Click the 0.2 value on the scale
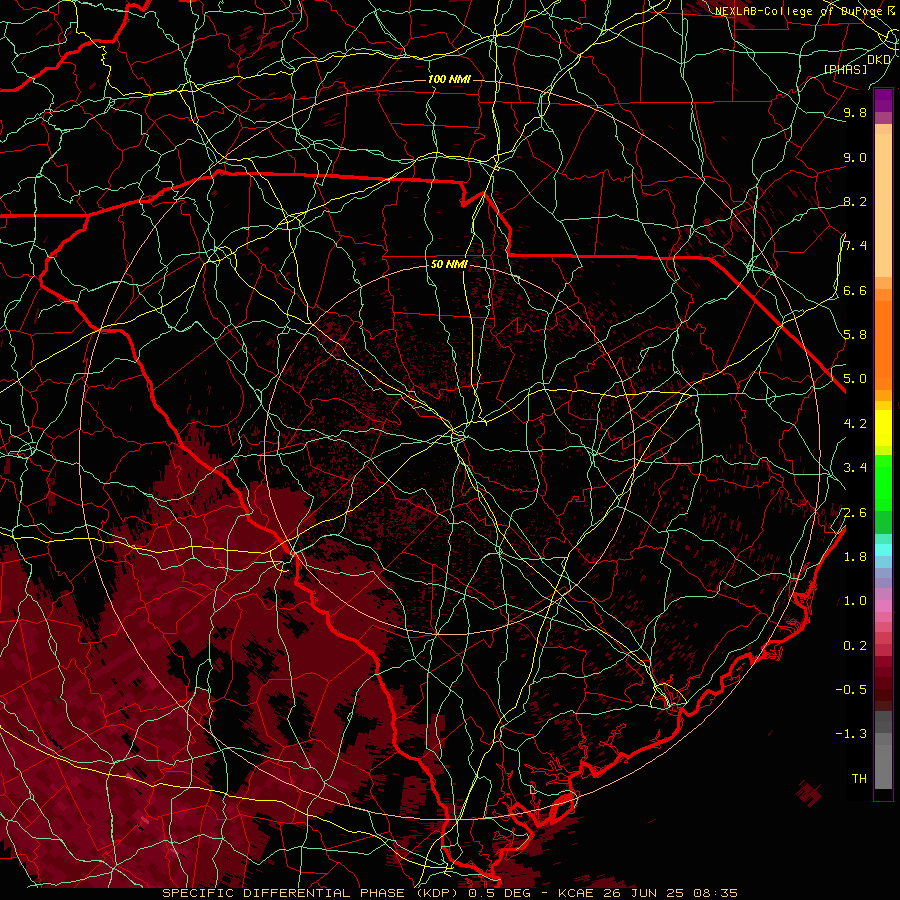Viewport: 900px width, 900px height. click(855, 646)
